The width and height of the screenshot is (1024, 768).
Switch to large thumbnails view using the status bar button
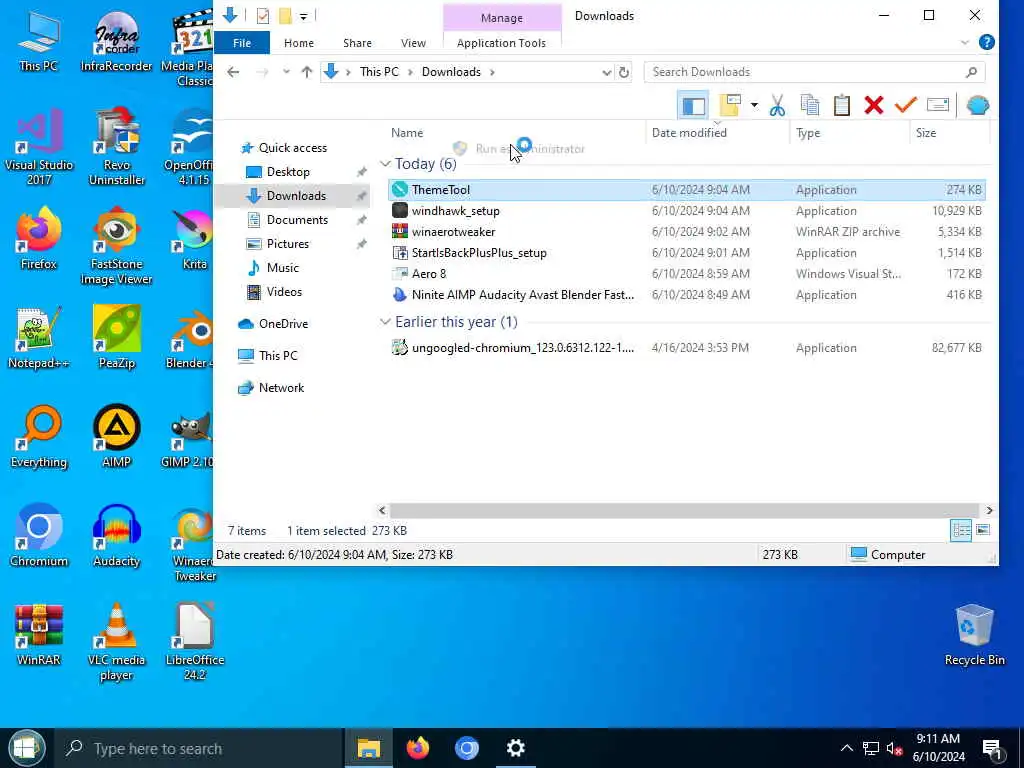coord(983,530)
